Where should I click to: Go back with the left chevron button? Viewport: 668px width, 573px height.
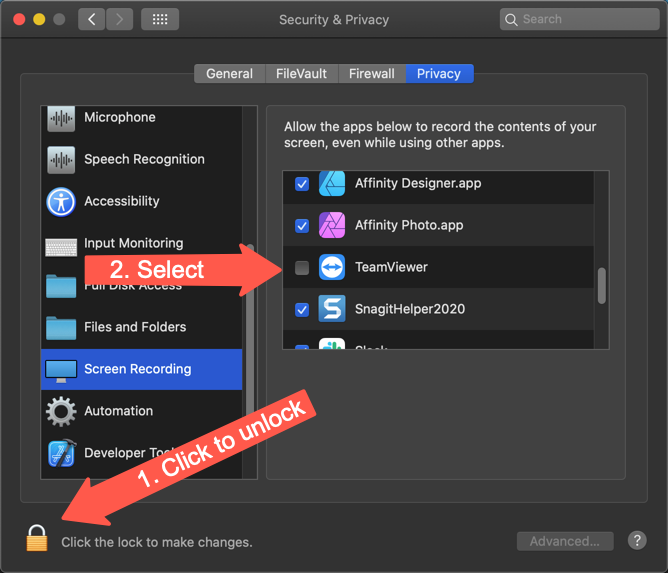click(91, 19)
